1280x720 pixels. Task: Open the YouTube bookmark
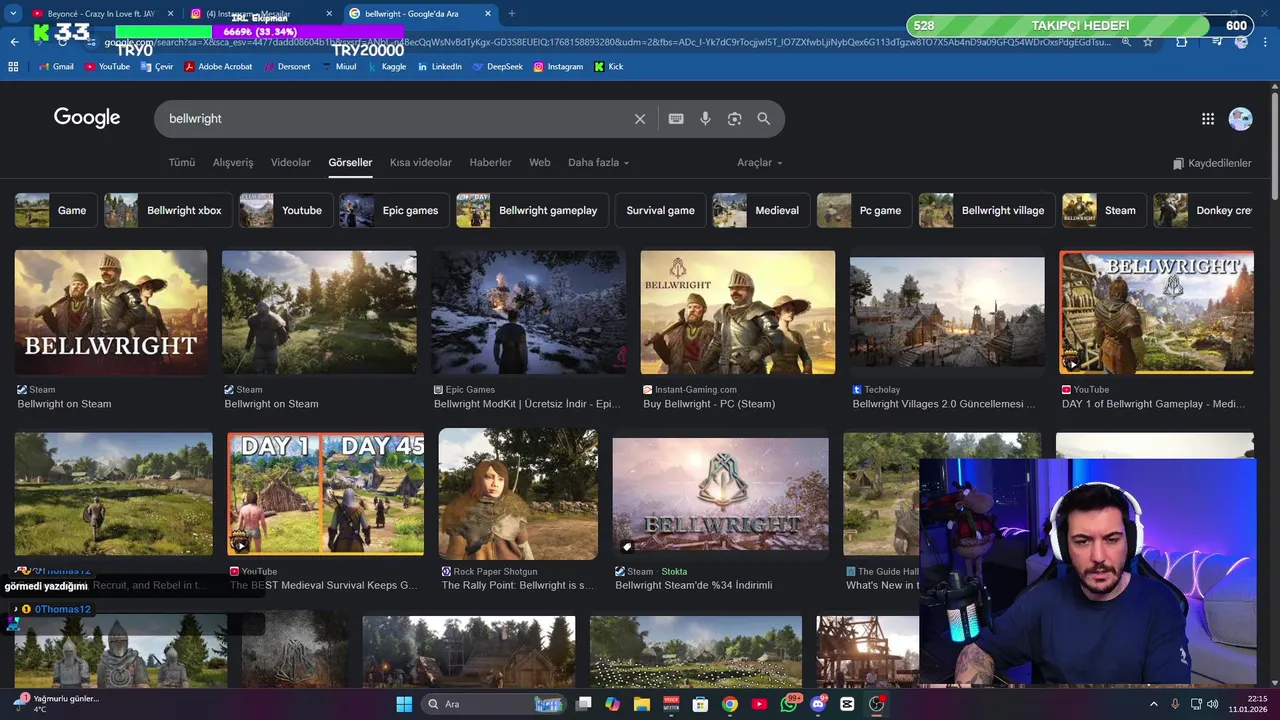107,67
